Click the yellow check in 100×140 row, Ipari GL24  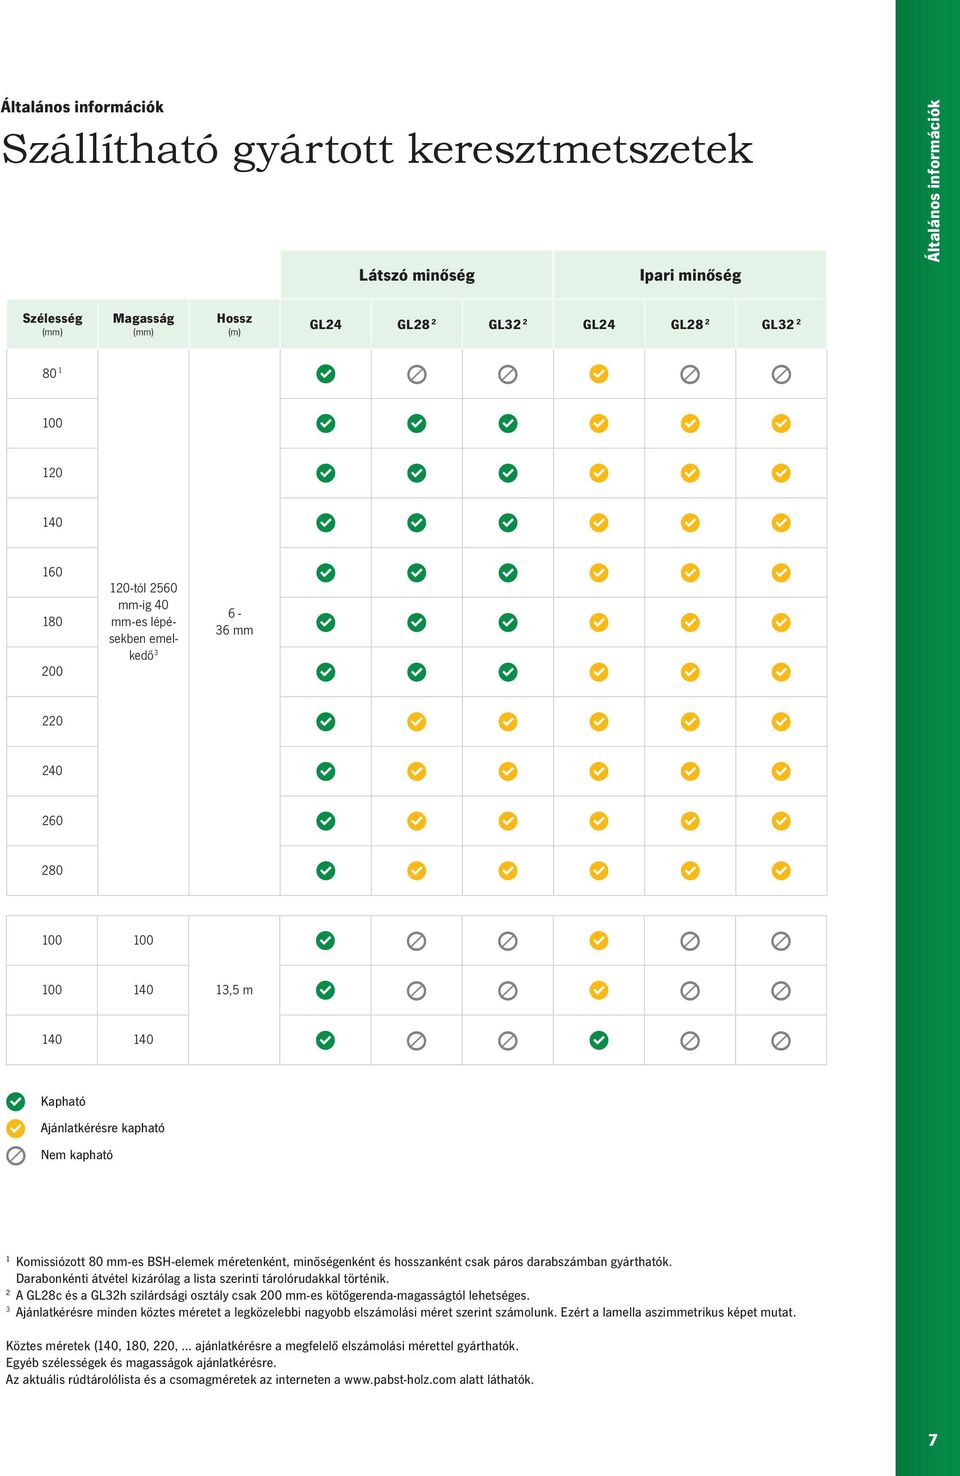[x=599, y=990]
